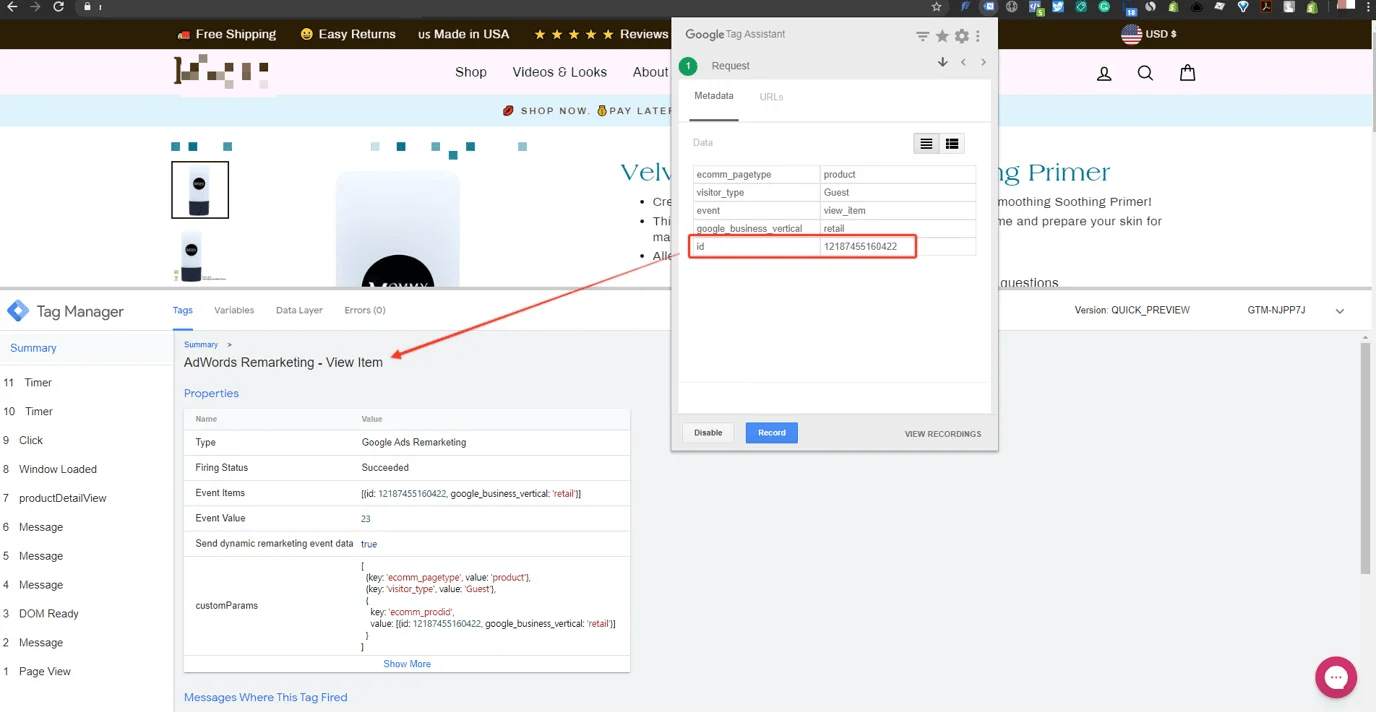Open the shopping cart icon
The image size is (1376, 712).
[x=1187, y=72]
